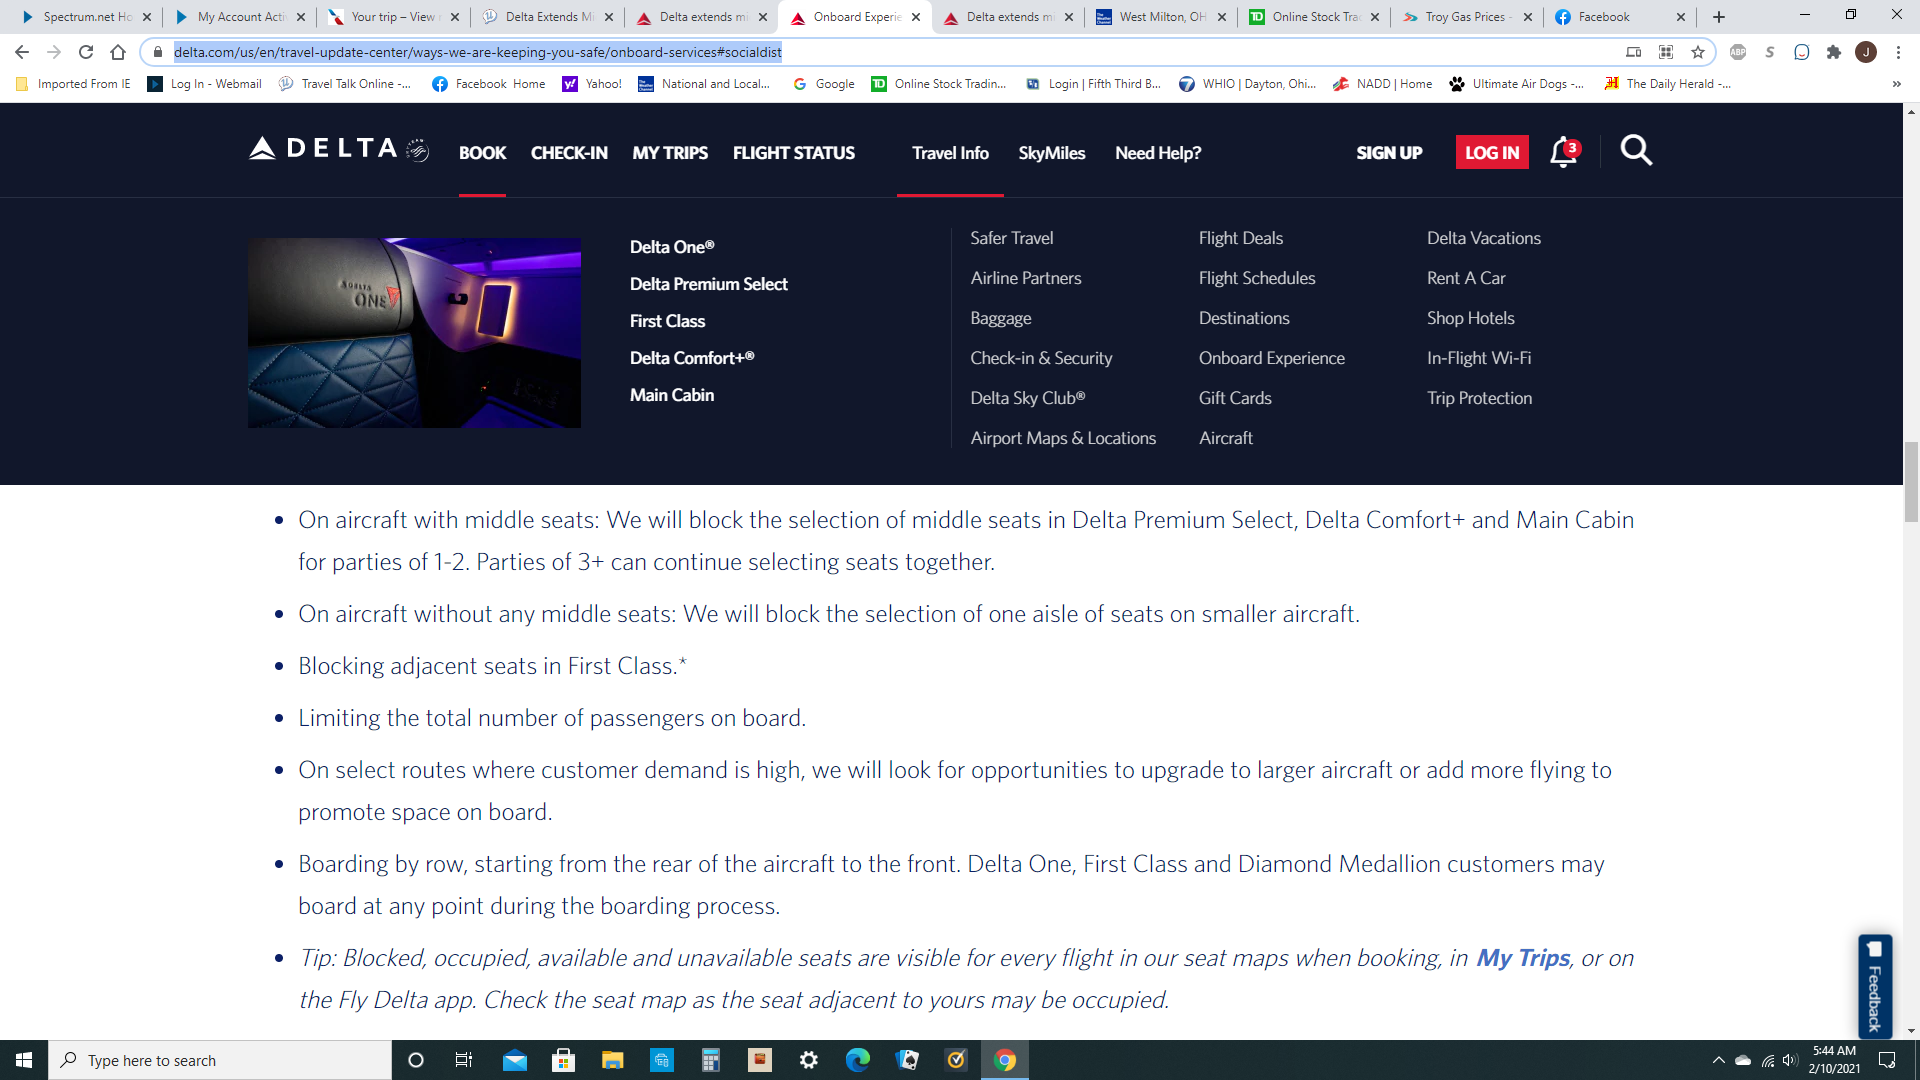
Task: Click the SIGN UP button
Action: (1389, 153)
